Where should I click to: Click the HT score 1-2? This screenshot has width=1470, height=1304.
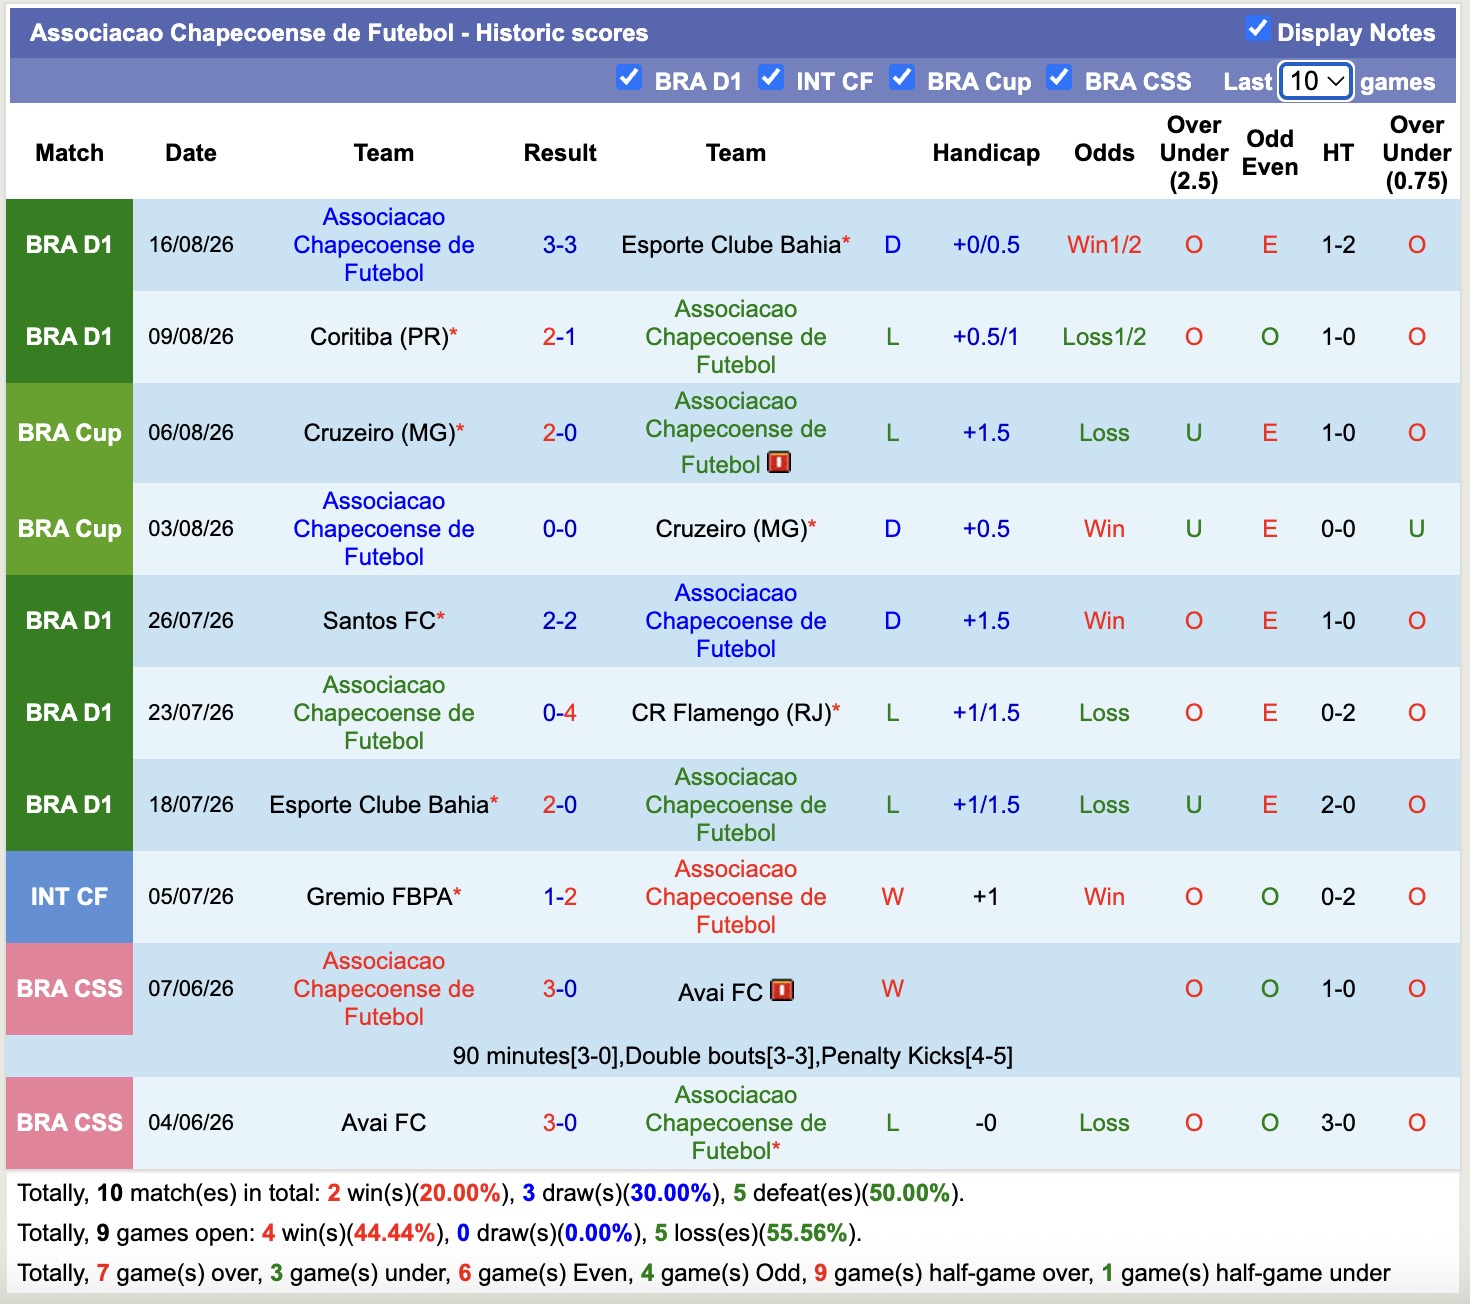pyautogui.click(x=1338, y=245)
